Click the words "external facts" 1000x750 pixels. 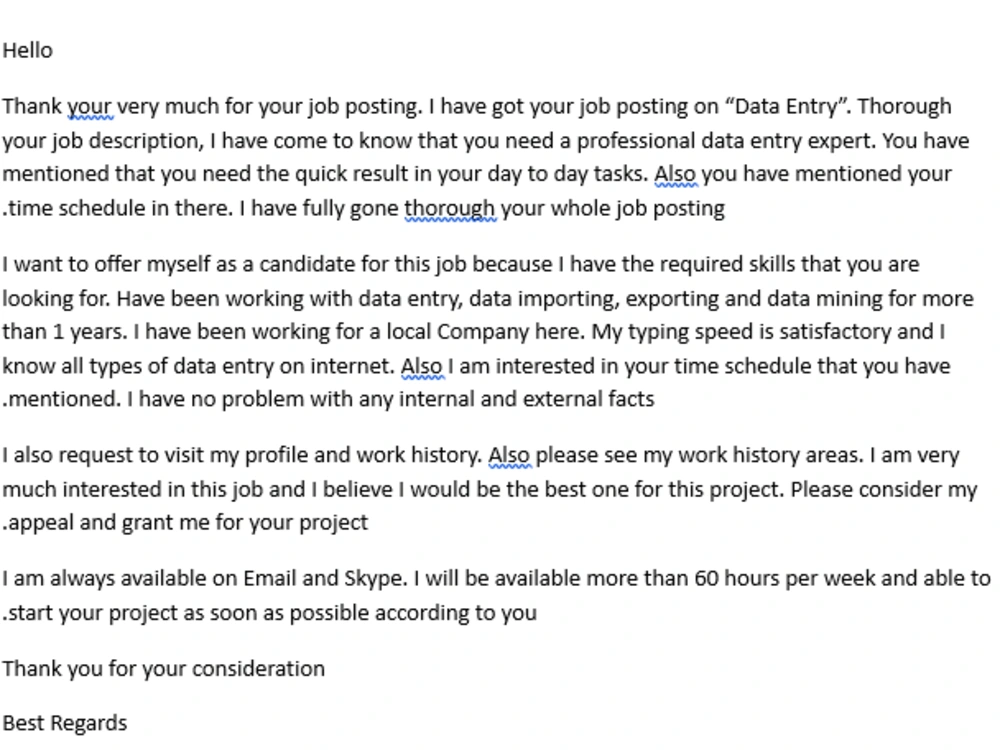[x=589, y=399]
